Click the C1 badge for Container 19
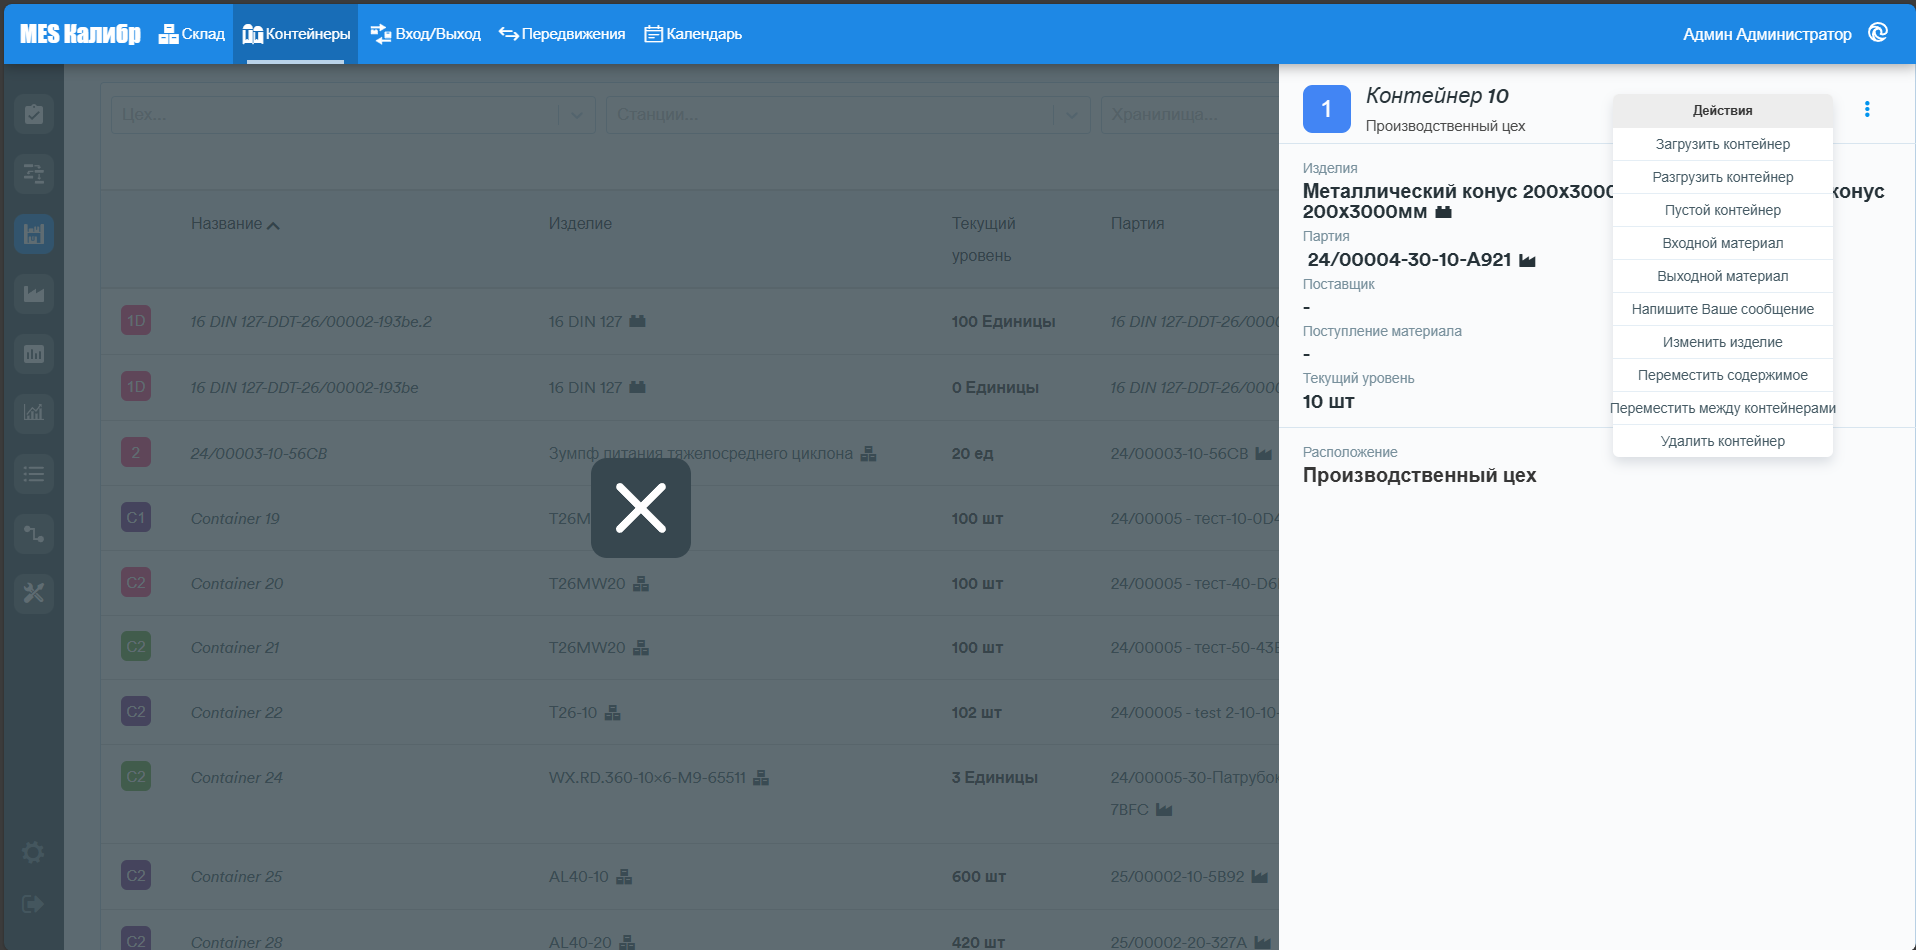The height and width of the screenshot is (950, 1916). pyautogui.click(x=136, y=518)
